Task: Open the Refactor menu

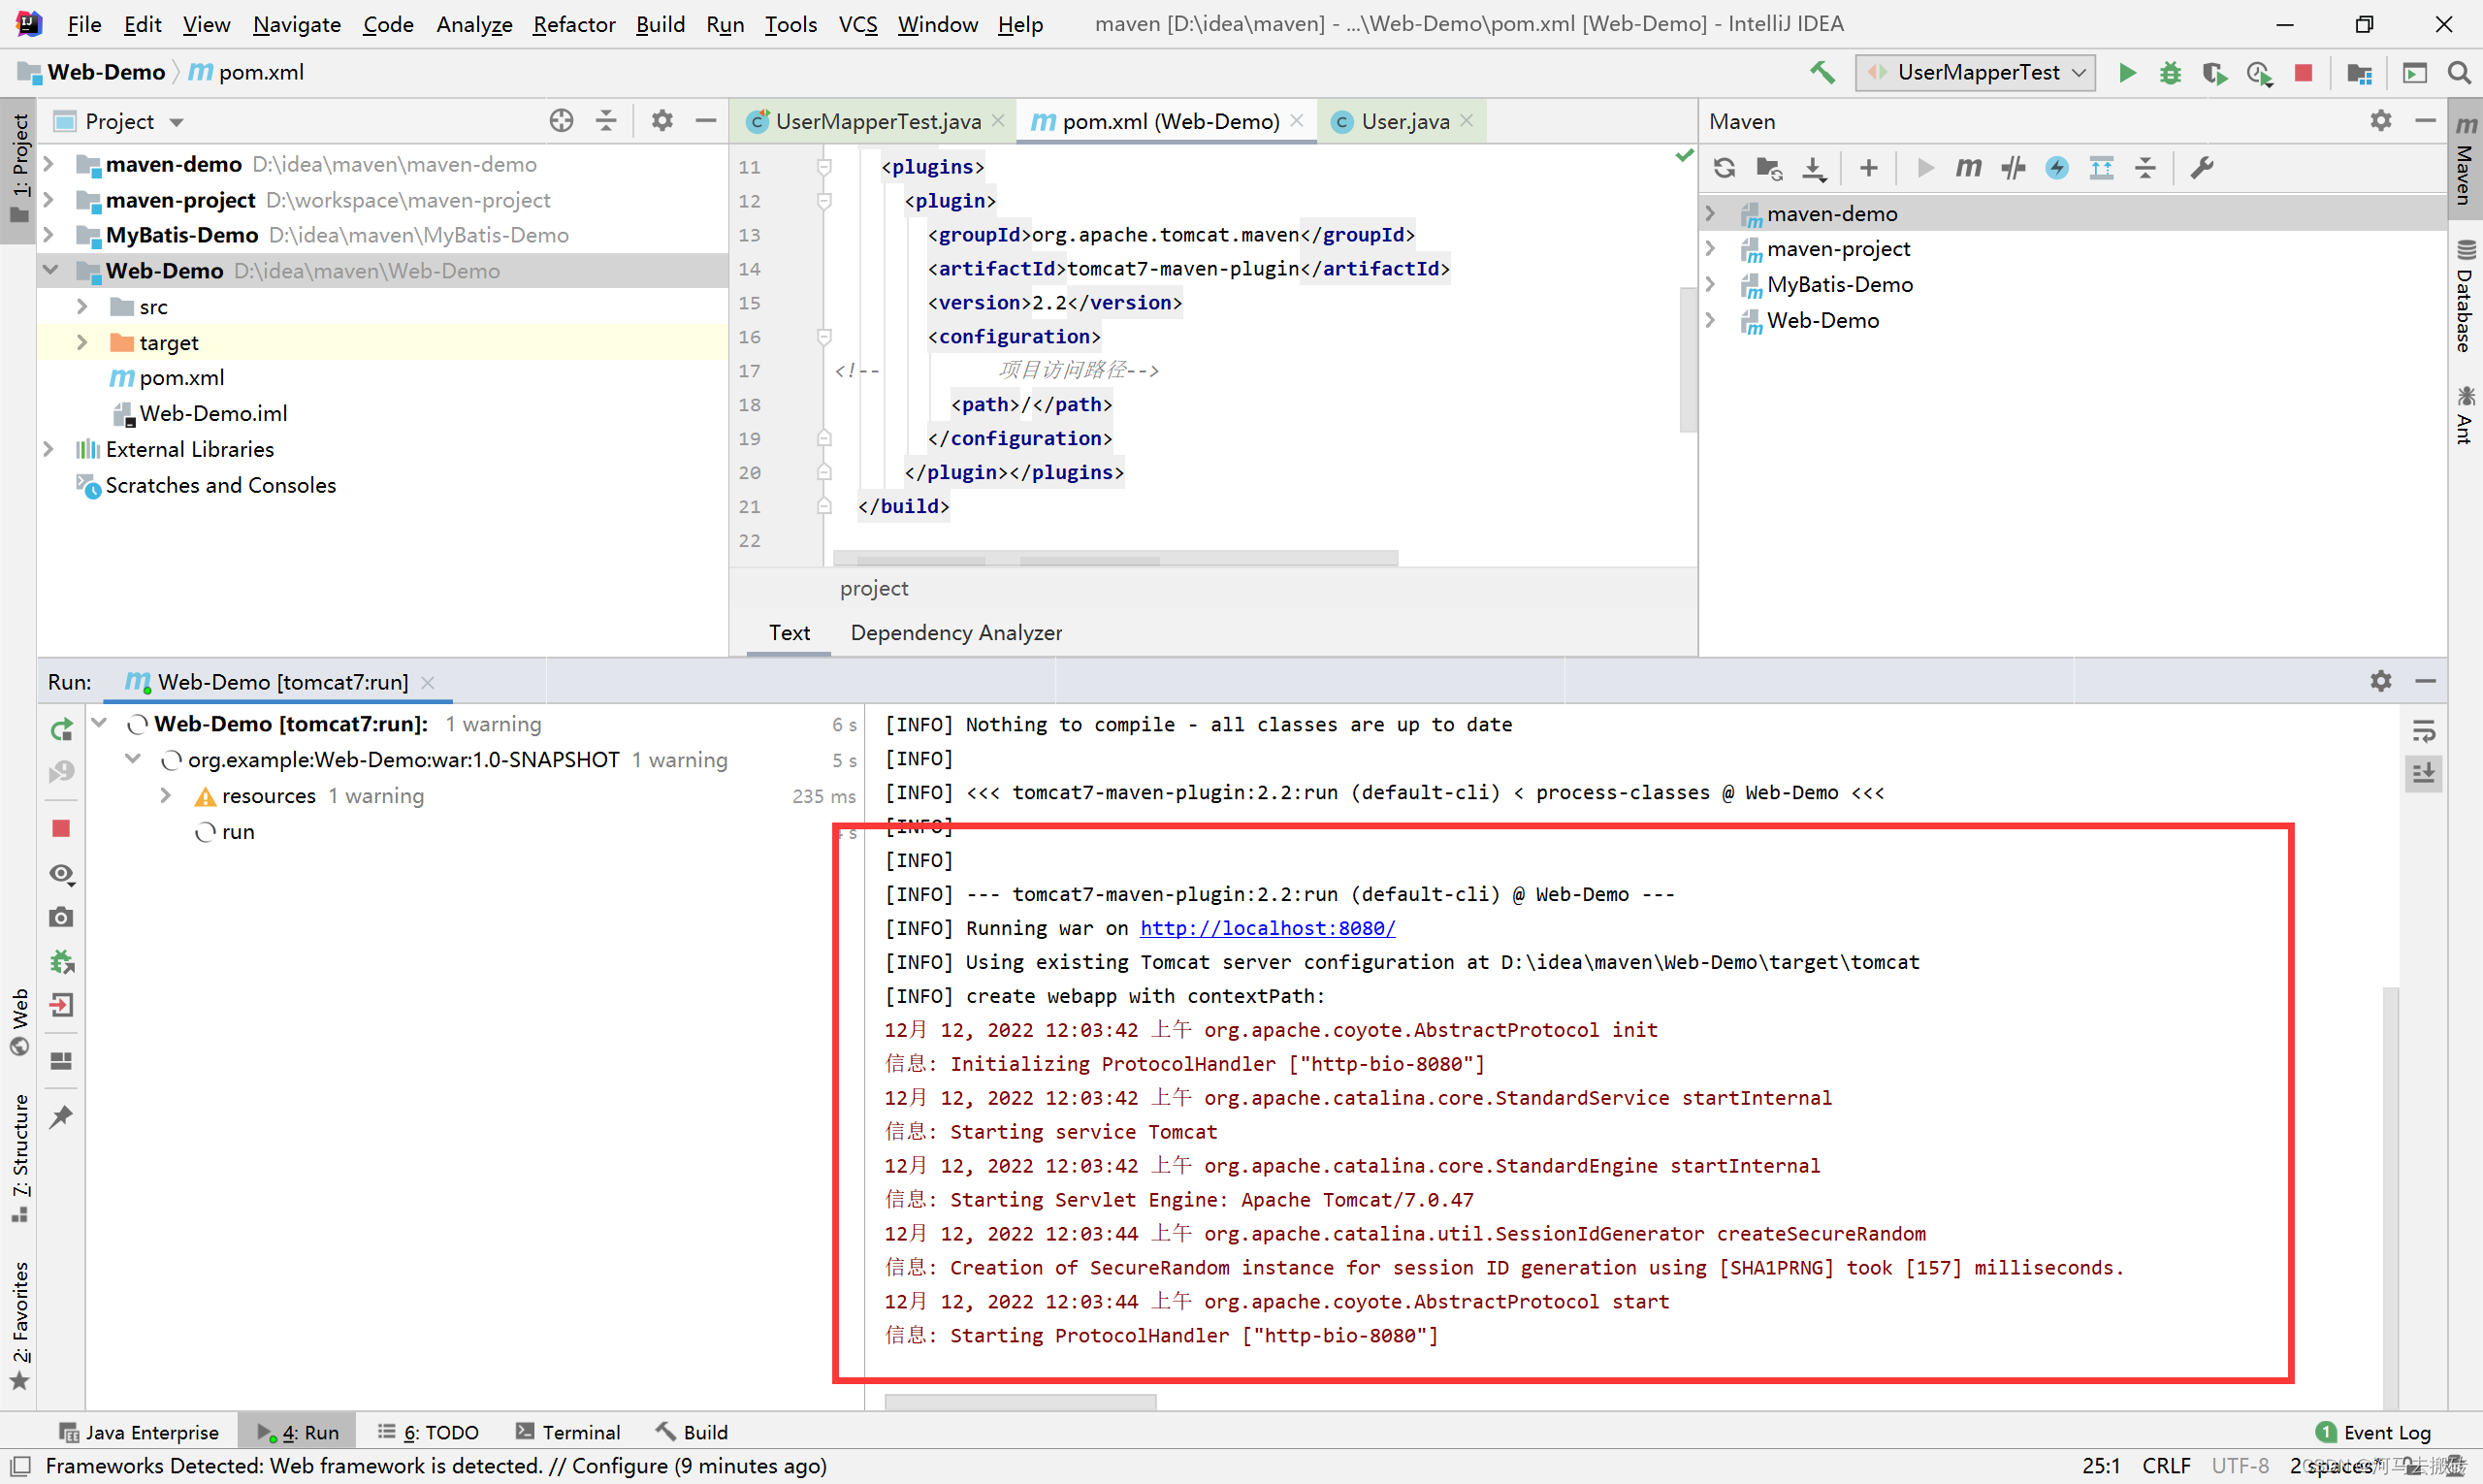Action: coord(573,24)
